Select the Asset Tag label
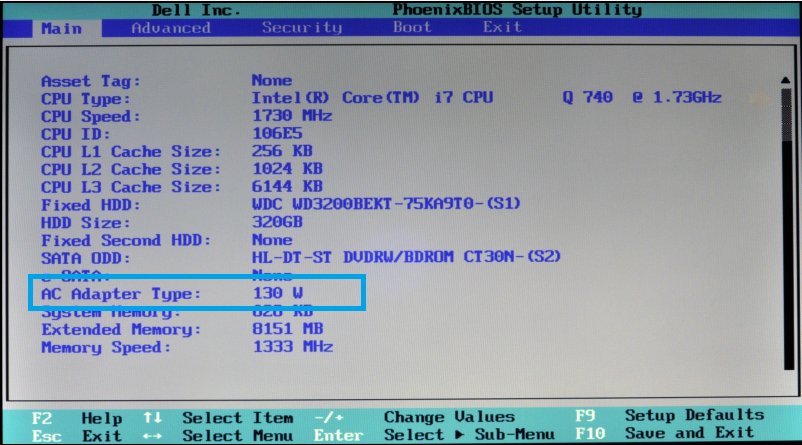Screen dimensions: 802x445 pyautogui.click(x=91, y=81)
